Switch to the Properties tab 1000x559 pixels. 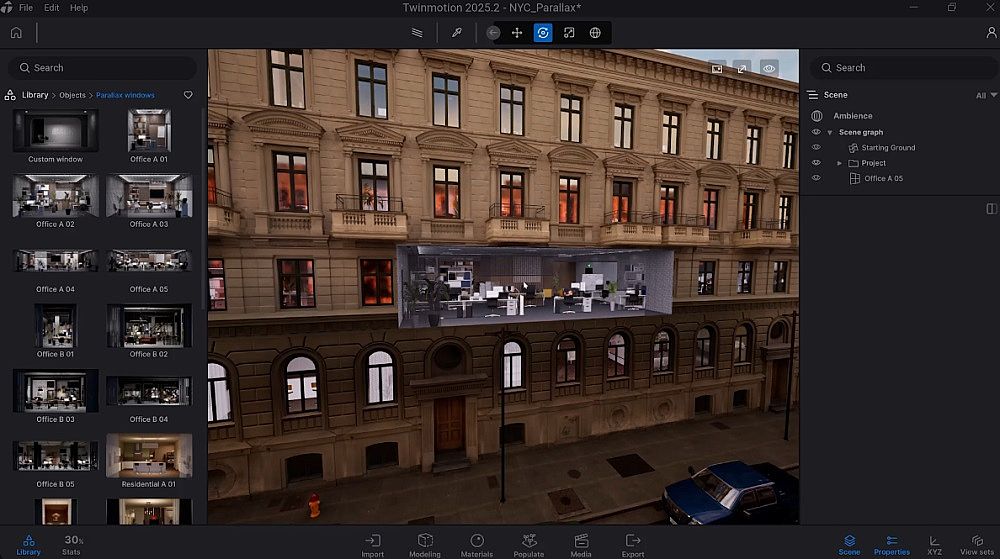[892, 545]
